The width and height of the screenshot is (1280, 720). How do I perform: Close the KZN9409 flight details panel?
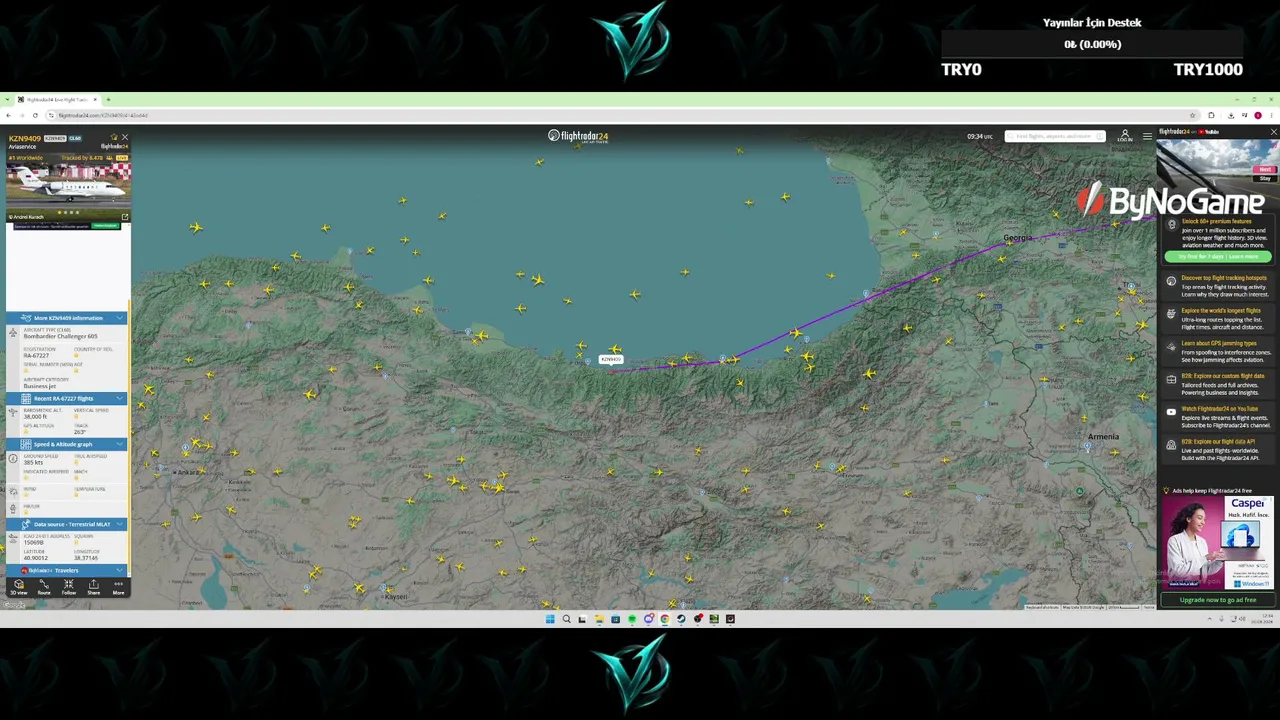point(124,137)
